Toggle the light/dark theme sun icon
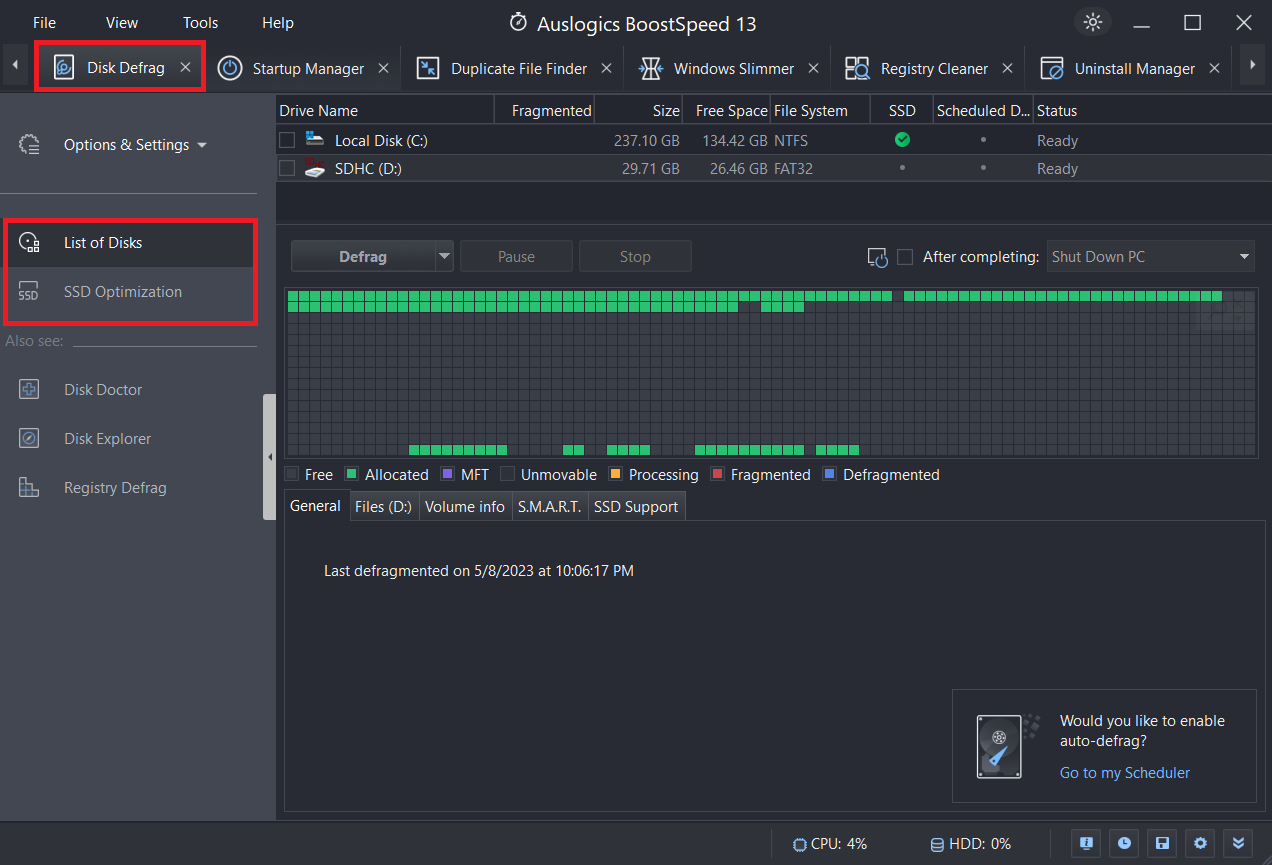Image resolution: width=1272 pixels, height=865 pixels. click(1092, 22)
